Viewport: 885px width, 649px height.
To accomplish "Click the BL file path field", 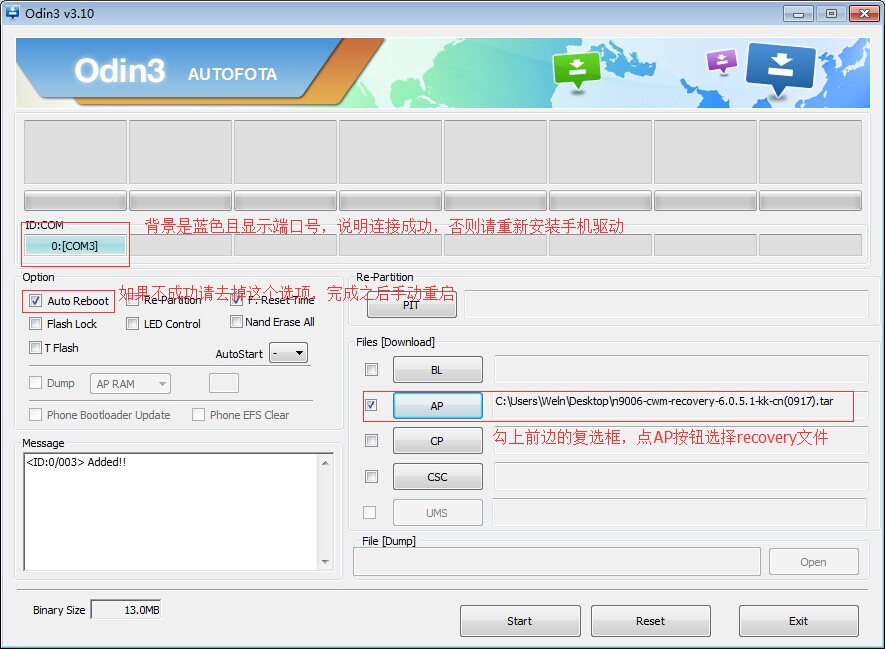I will [681, 370].
